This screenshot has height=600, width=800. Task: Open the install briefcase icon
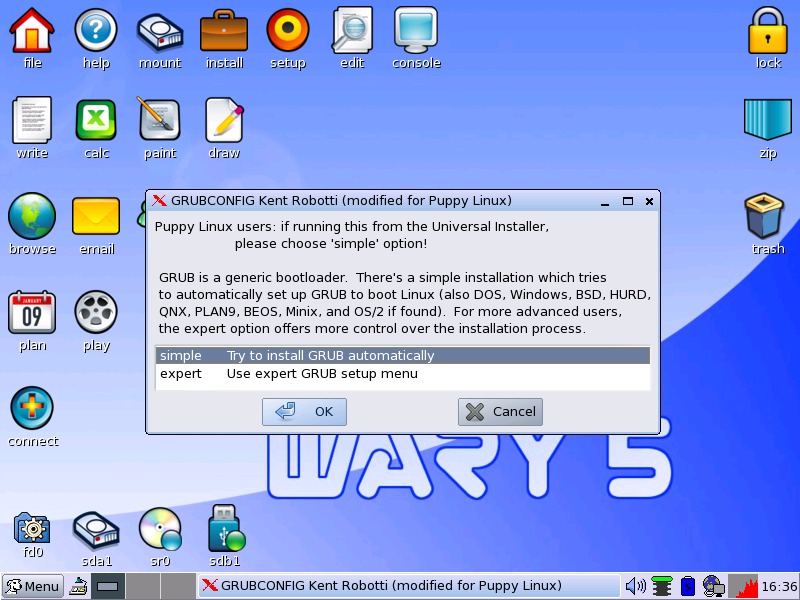224,32
